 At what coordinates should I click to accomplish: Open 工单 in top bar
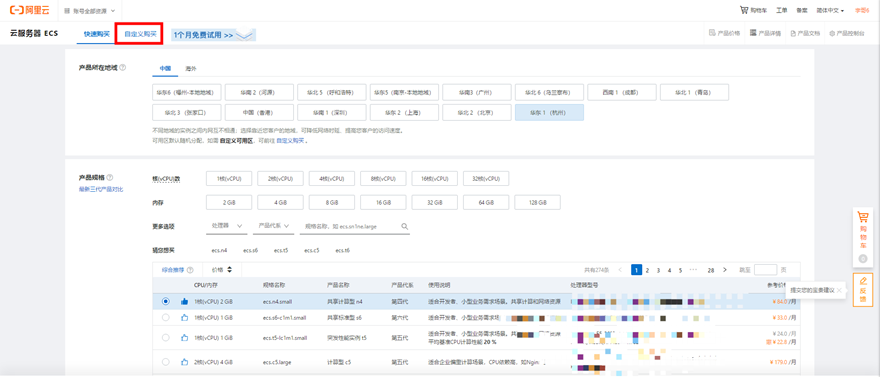tap(782, 11)
